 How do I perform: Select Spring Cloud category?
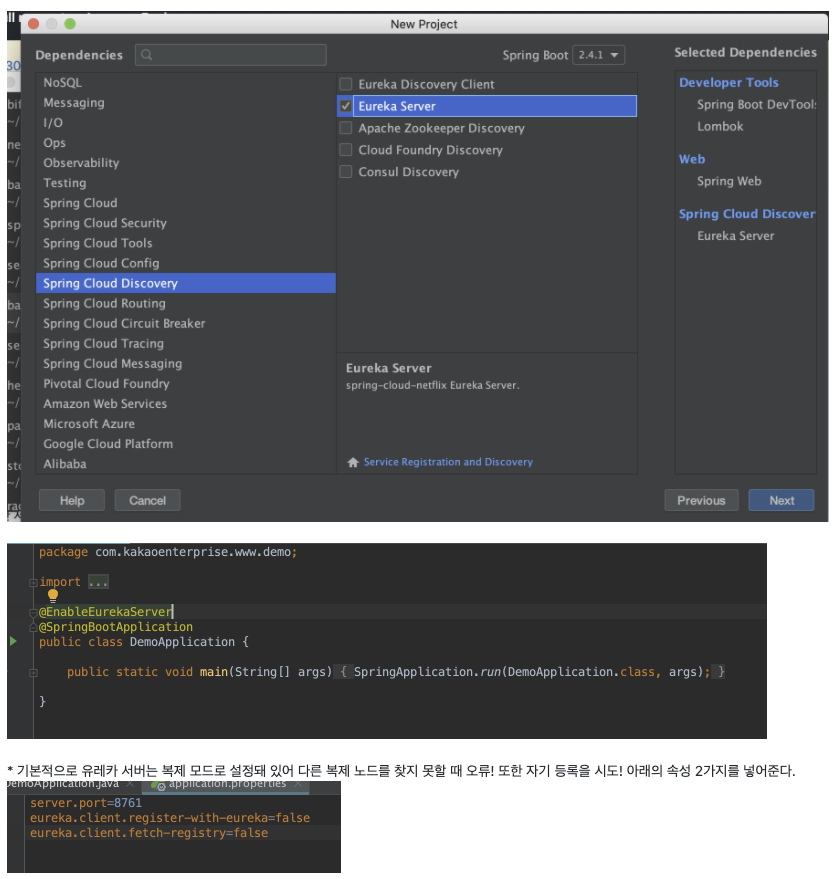pos(186,203)
